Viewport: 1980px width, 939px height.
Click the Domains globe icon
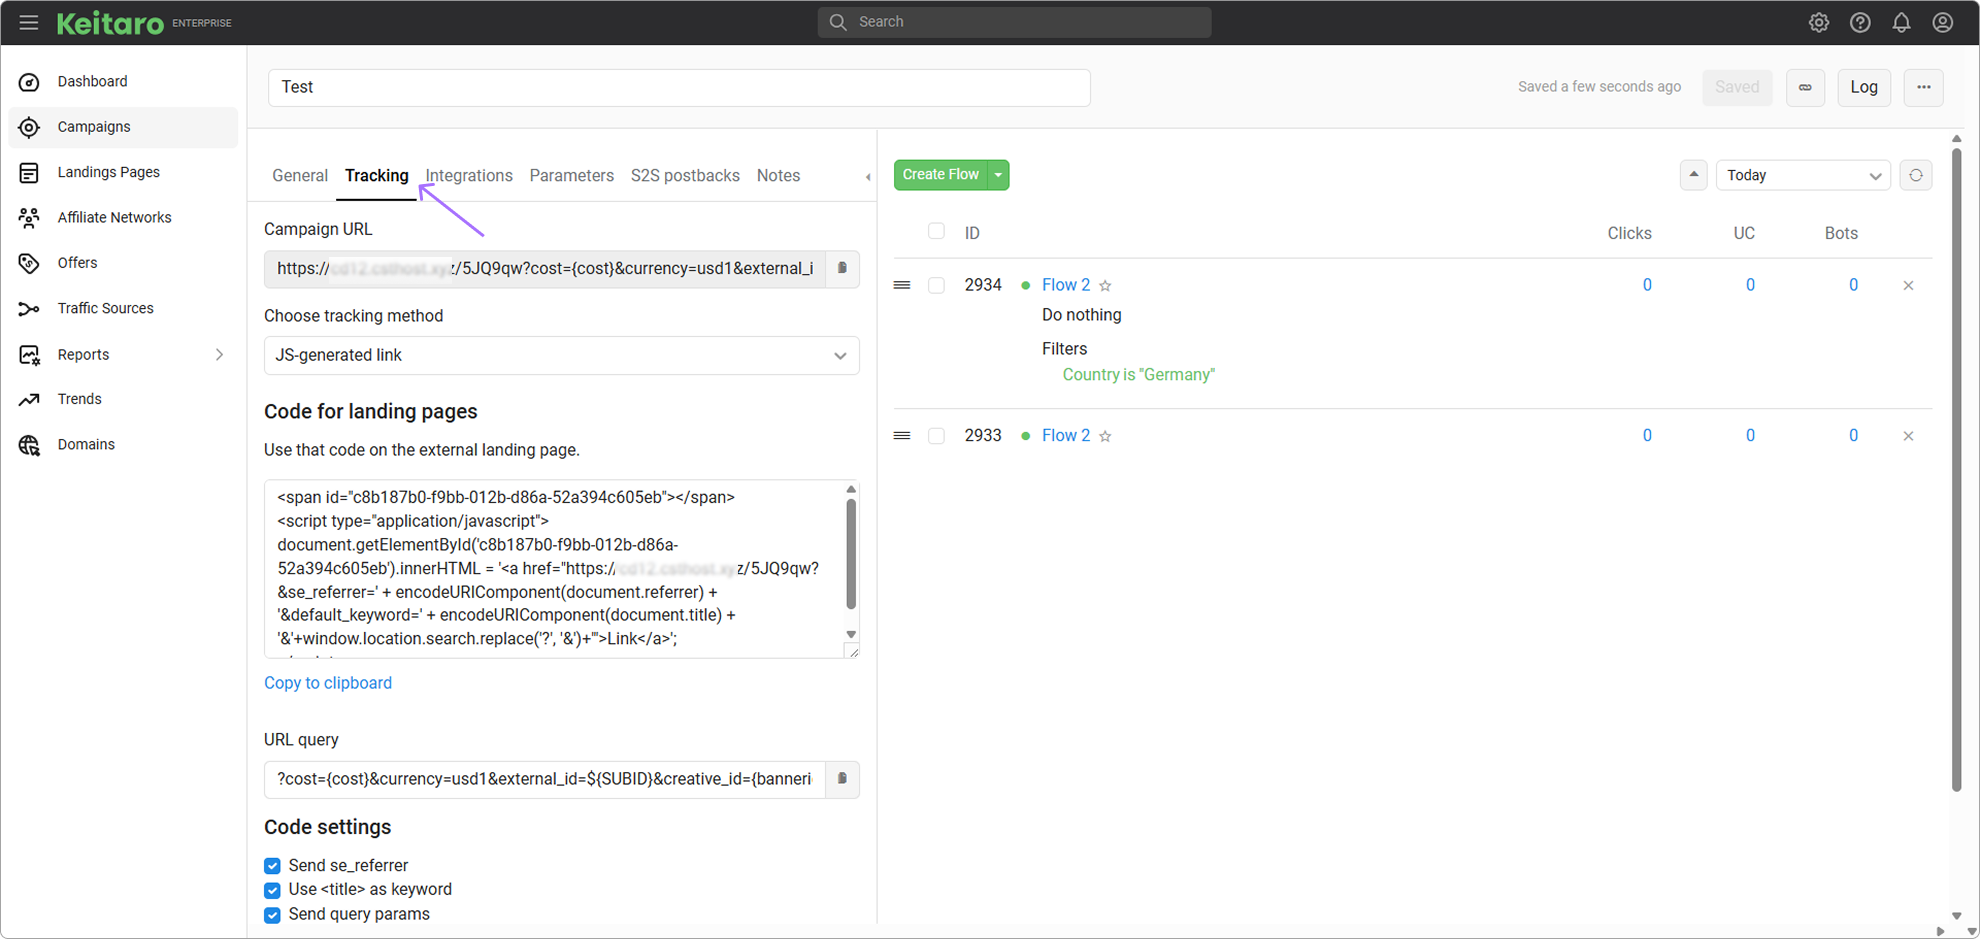point(29,445)
